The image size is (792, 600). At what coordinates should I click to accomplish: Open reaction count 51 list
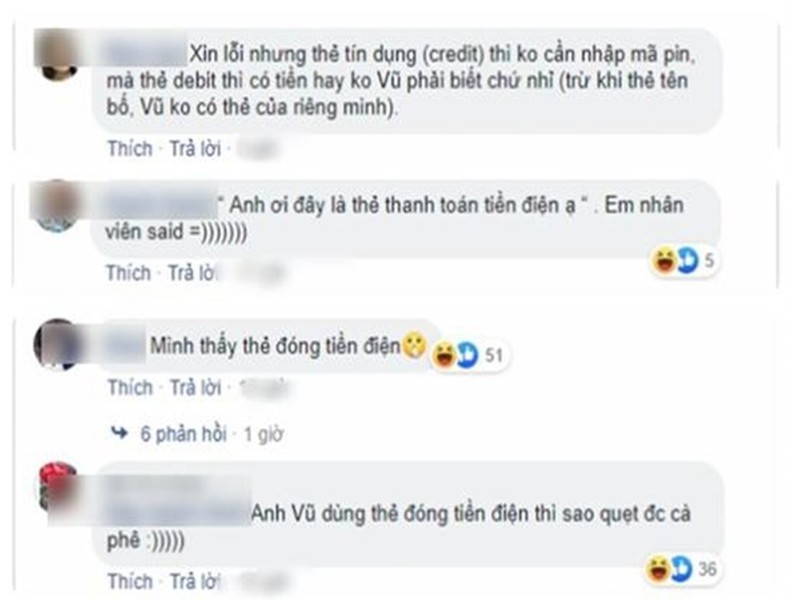pos(493,356)
